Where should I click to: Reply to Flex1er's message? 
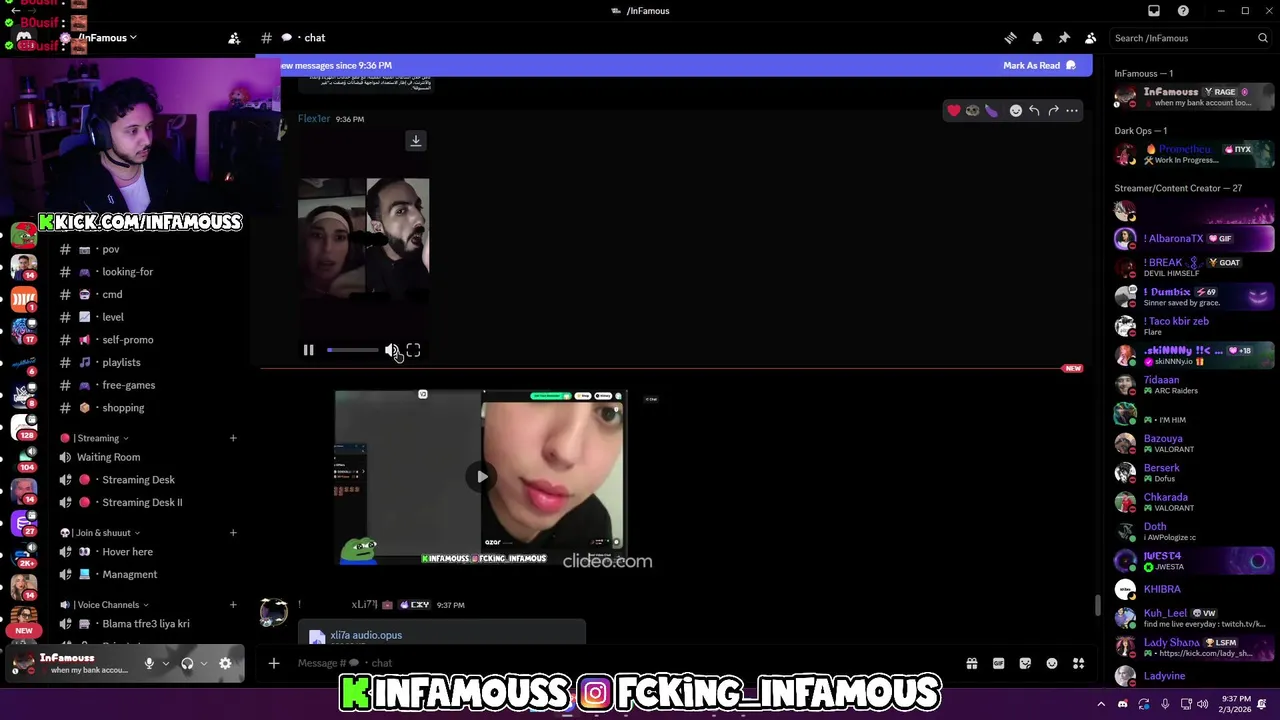pos(1034,110)
